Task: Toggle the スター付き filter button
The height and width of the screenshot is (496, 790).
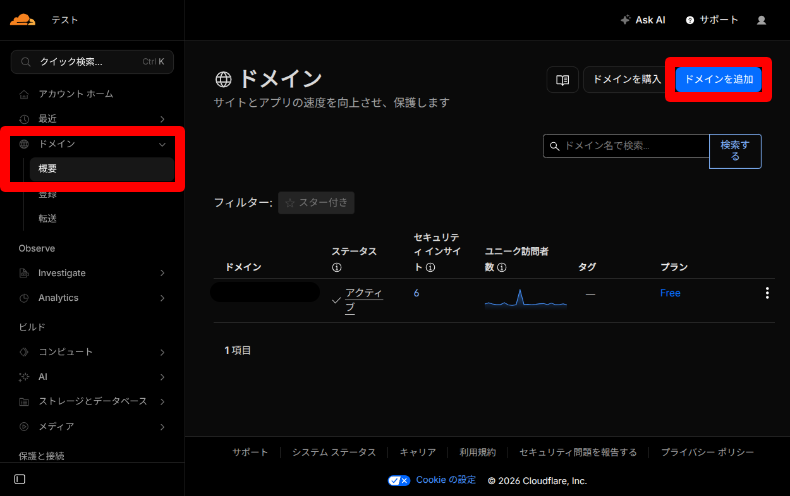Action: pos(316,203)
